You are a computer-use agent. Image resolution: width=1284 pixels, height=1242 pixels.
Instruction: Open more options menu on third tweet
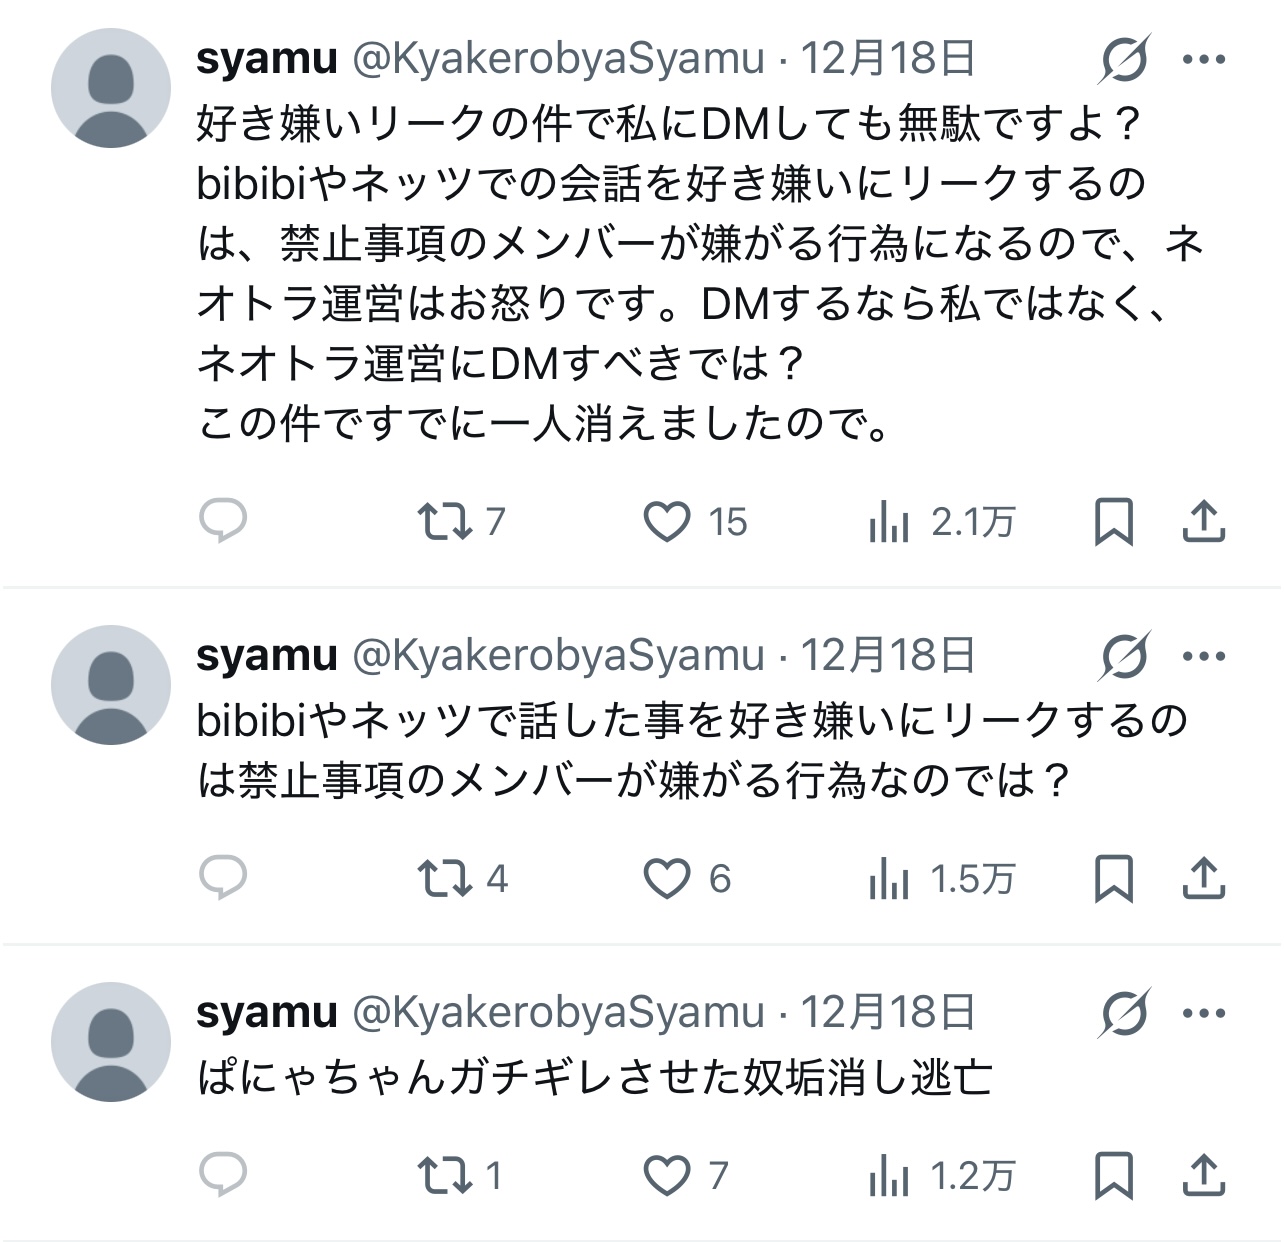point(1203,1013)
